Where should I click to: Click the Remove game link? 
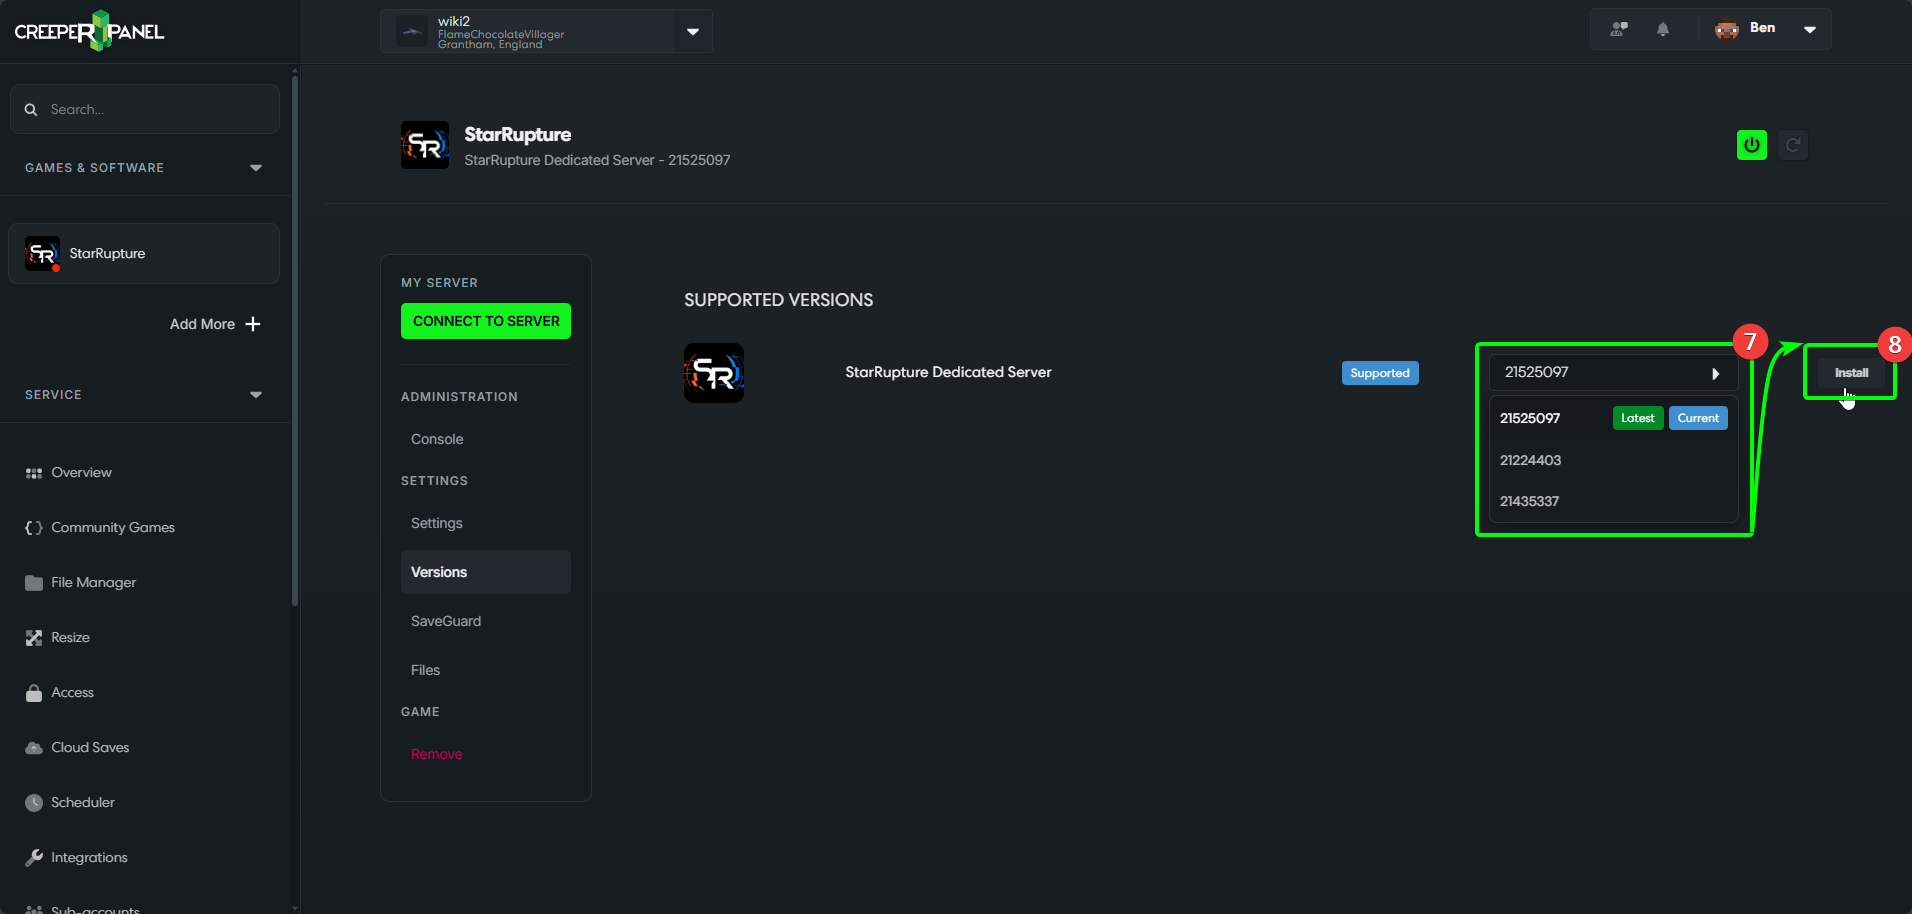click(x=436, y=754)
